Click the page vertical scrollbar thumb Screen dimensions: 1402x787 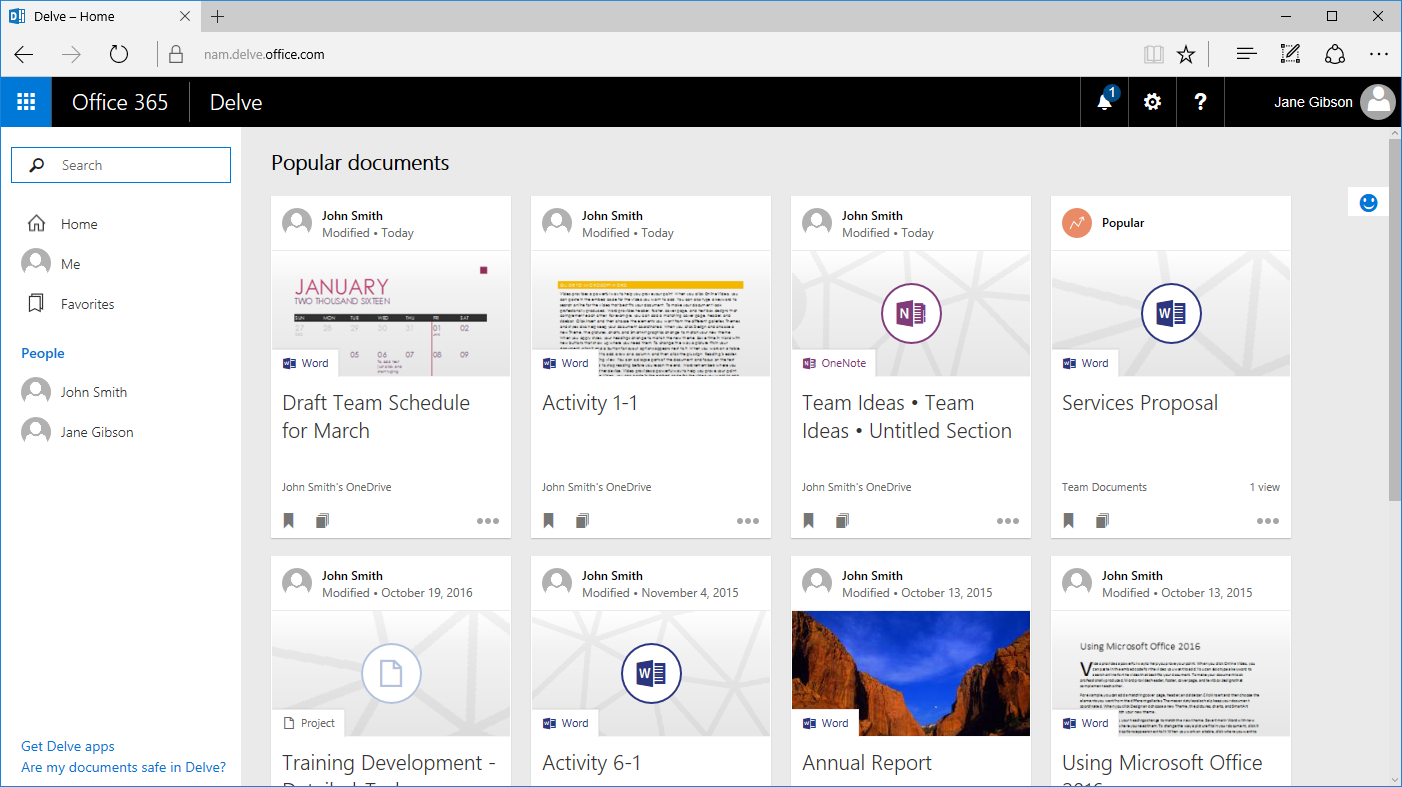tap(1395, 320)
